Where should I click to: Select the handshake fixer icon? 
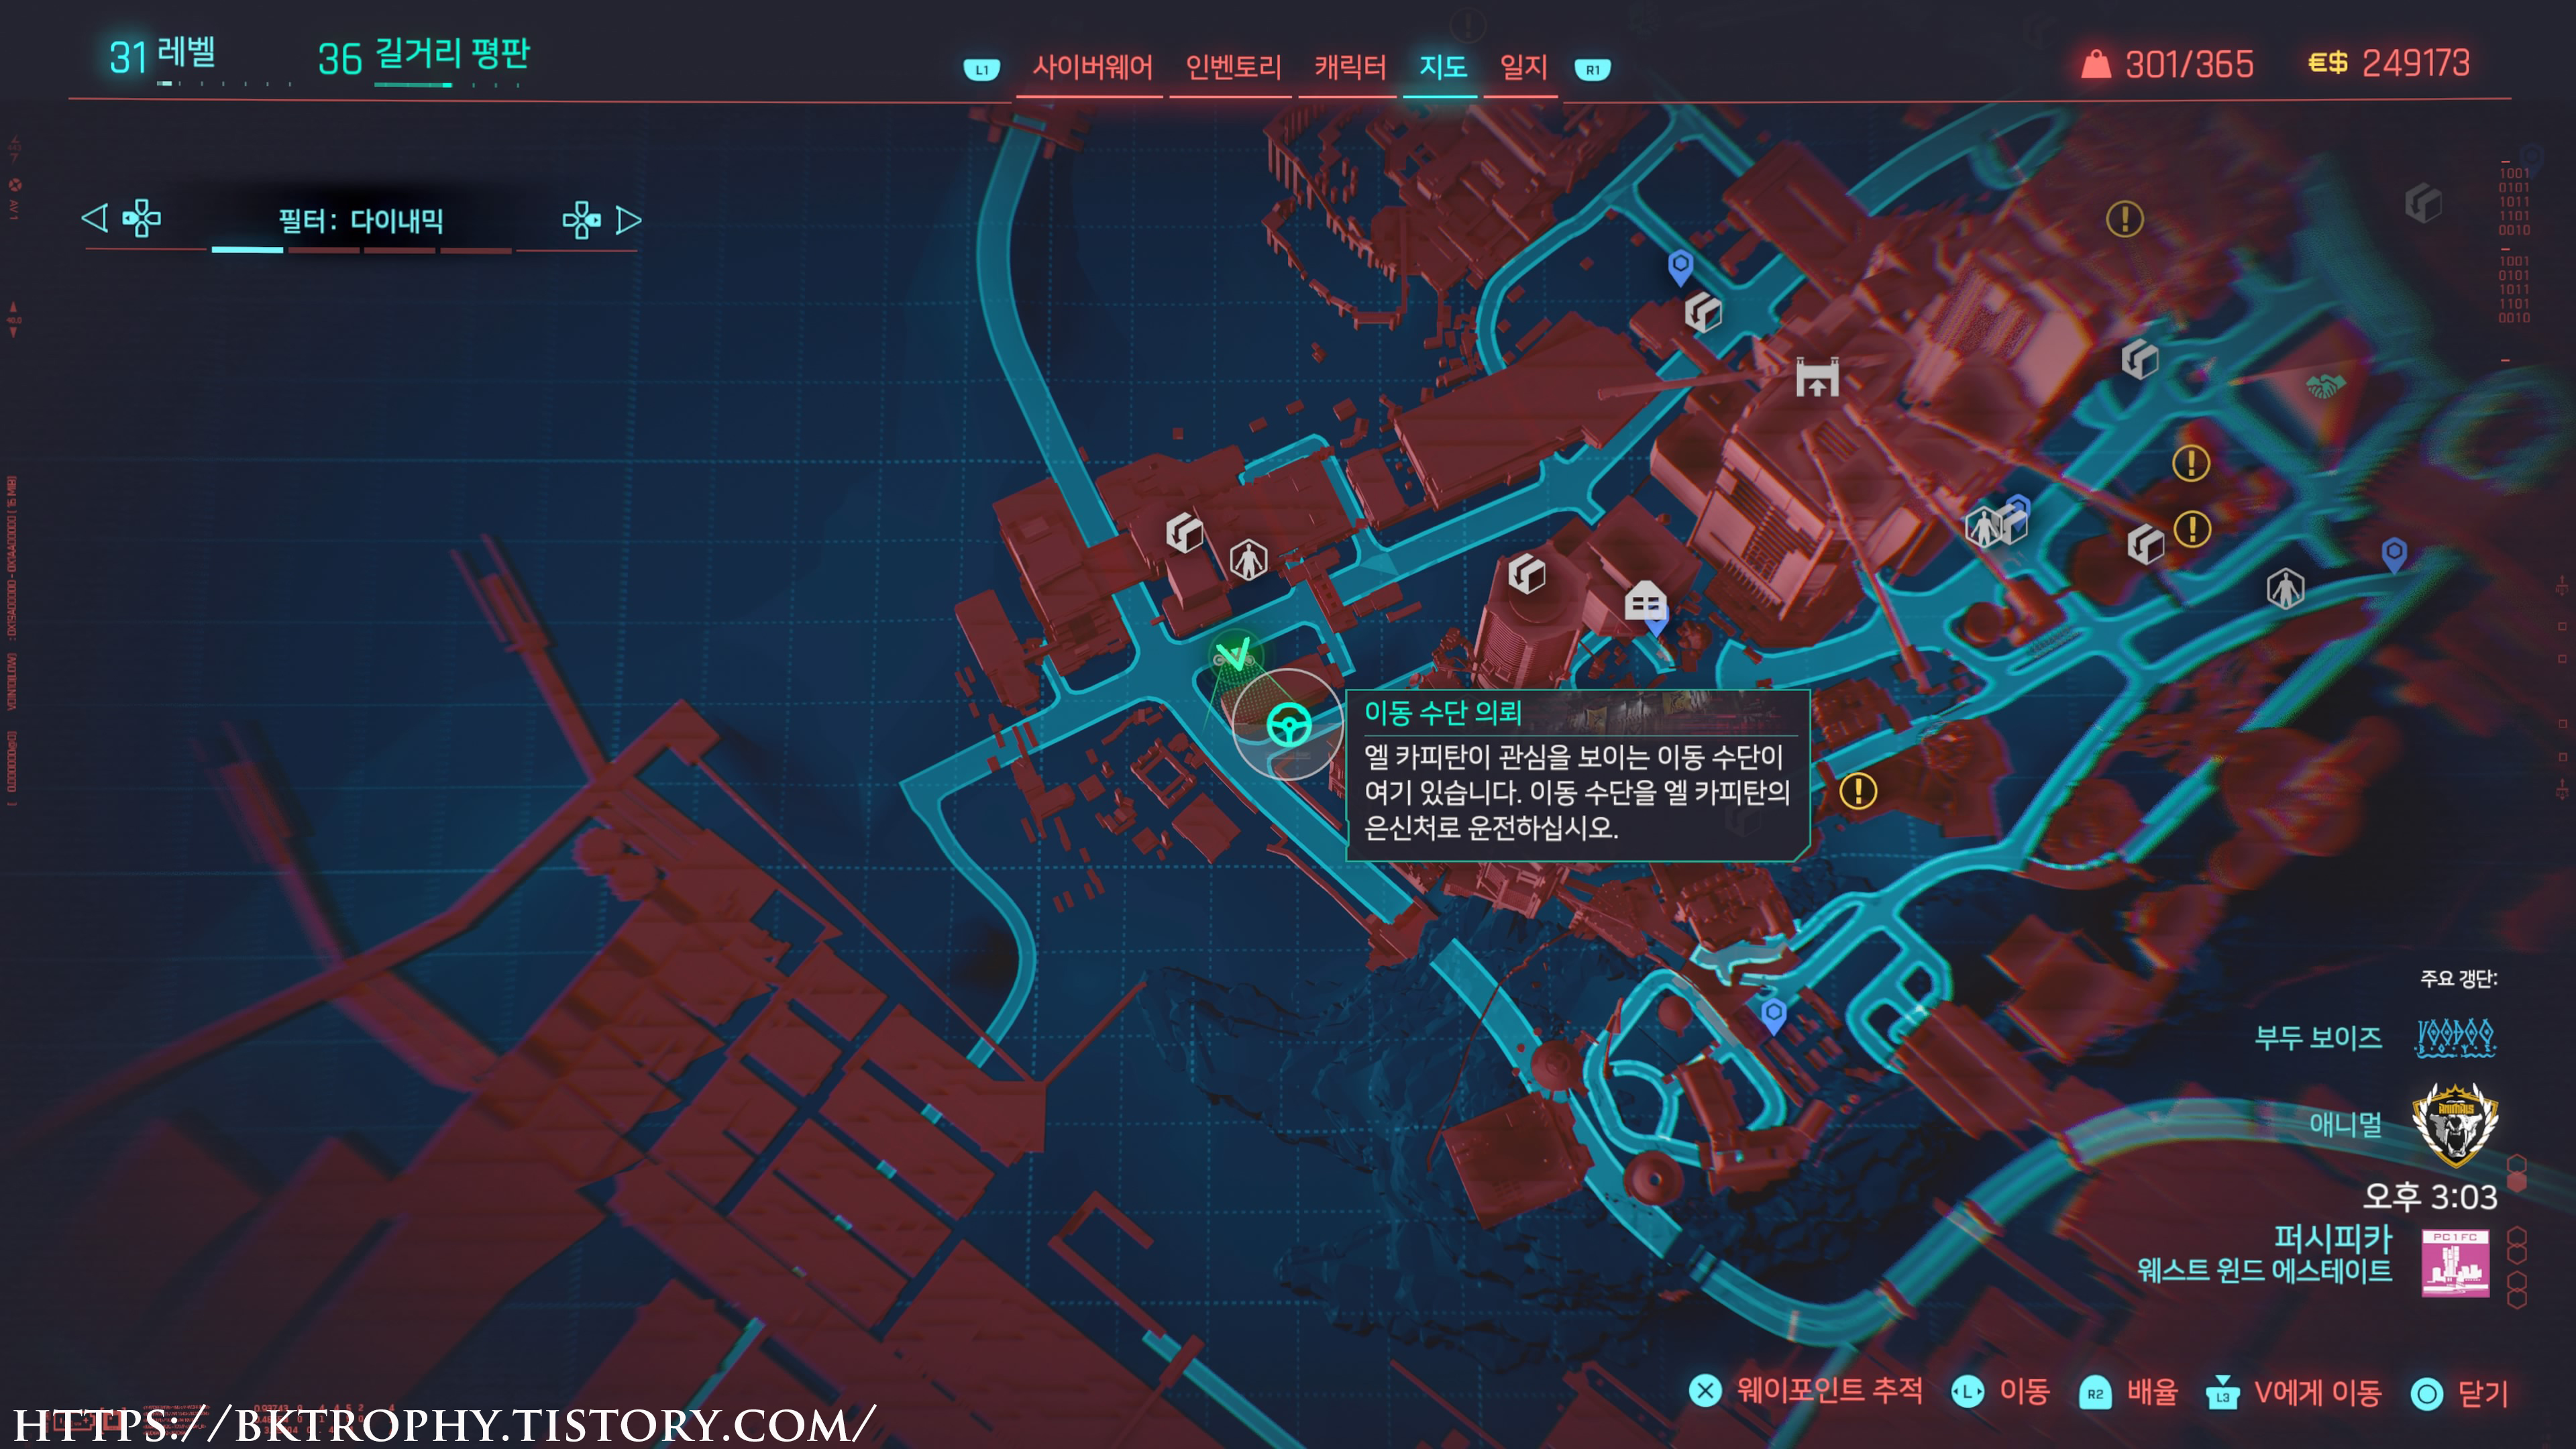pyautogui.click(x=2325, y=385)
